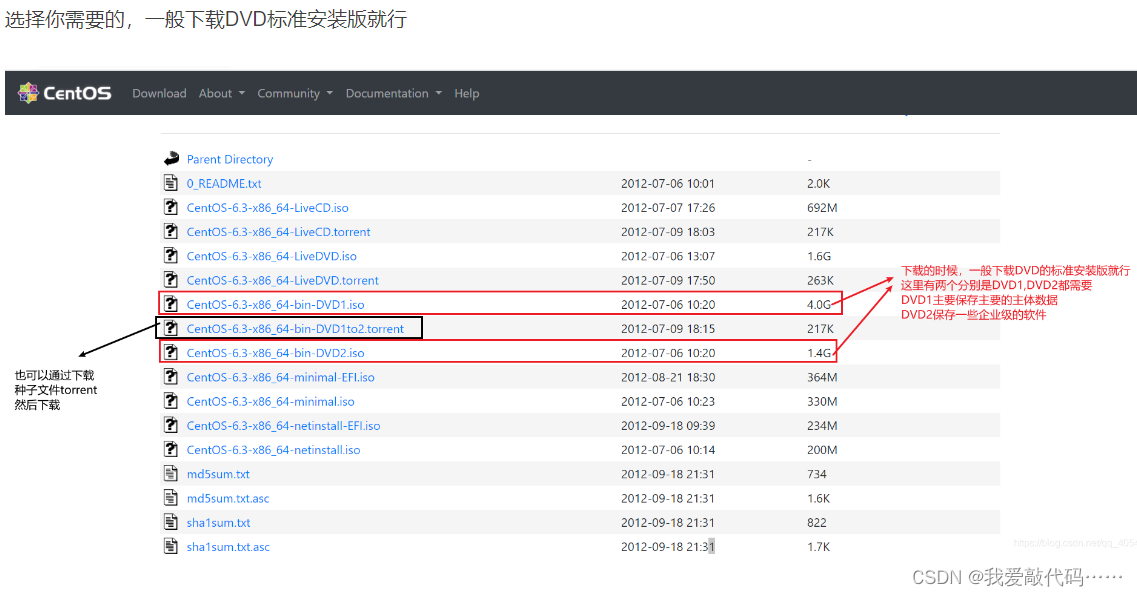Click the 1.6G size value
This screenshot has width=1137, height=596.
(819, 256)
